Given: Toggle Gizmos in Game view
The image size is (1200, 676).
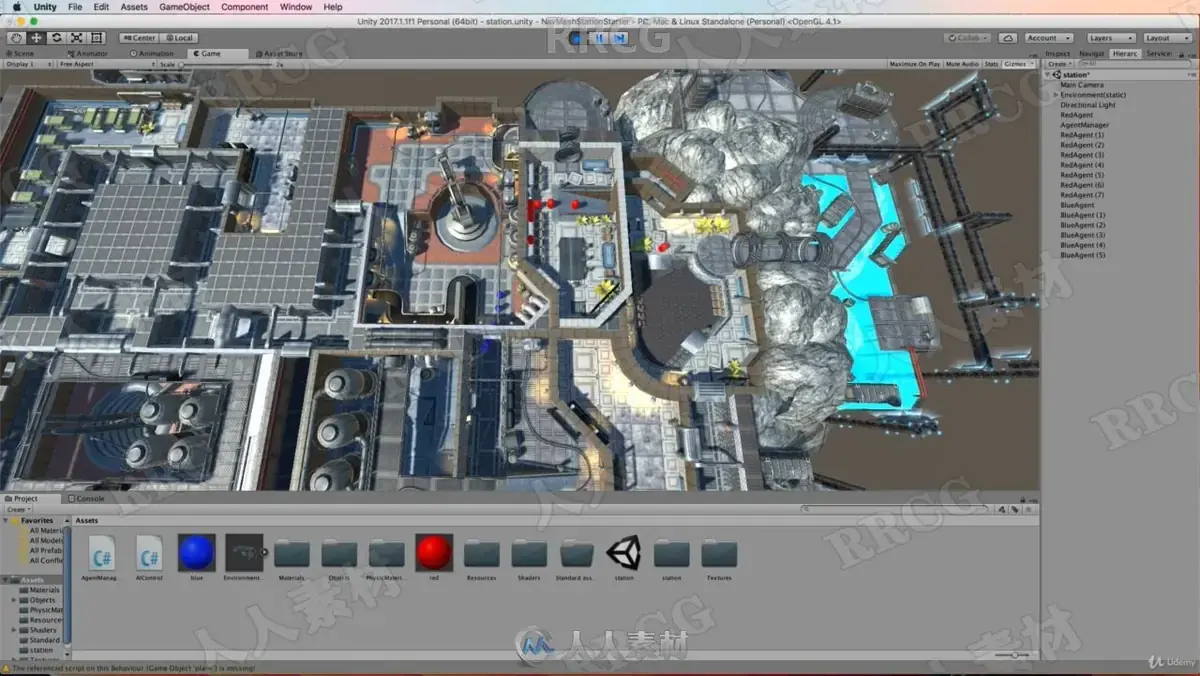Looking at the screenshot, I should tap(1018, 64).
